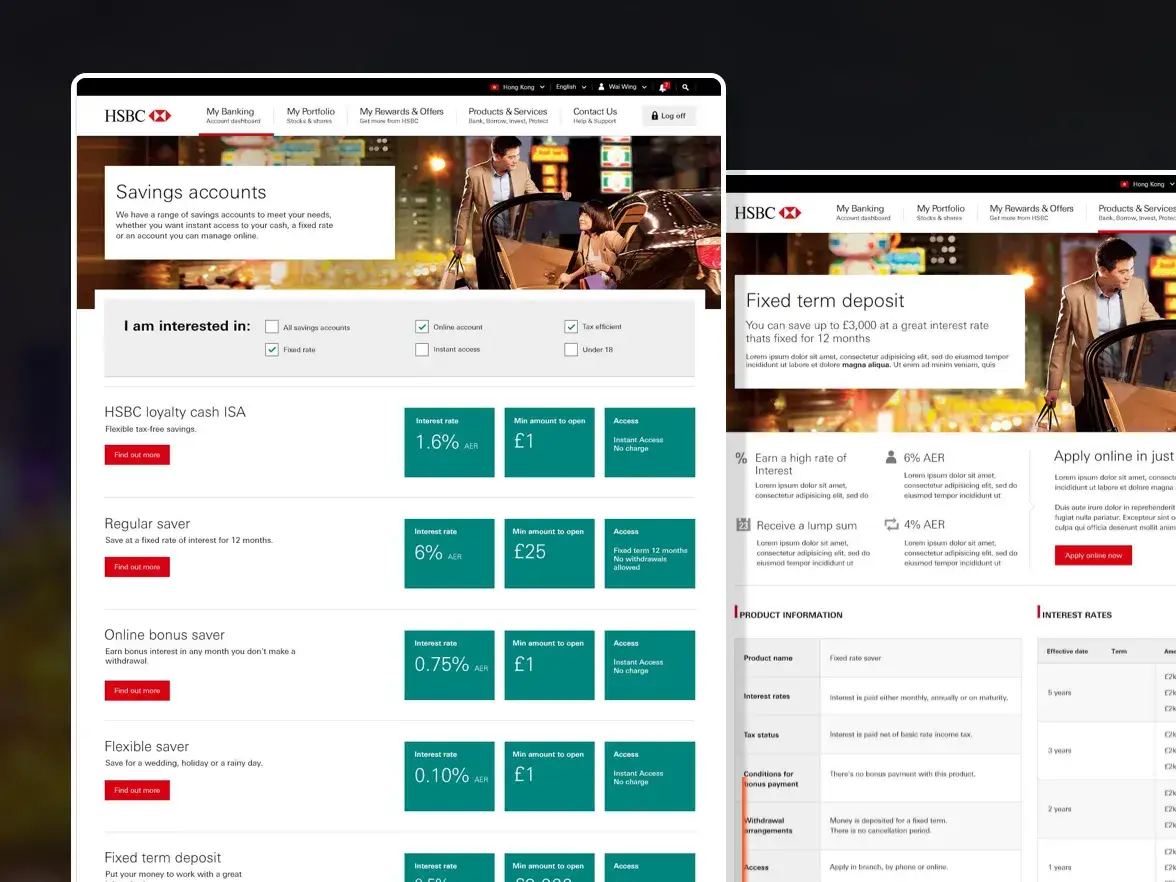Viewport: 1176px width, 882px height.
Task: Click the 1.6% AER interest rate tile
Action: pyautogui.click(x=449, y=442)
